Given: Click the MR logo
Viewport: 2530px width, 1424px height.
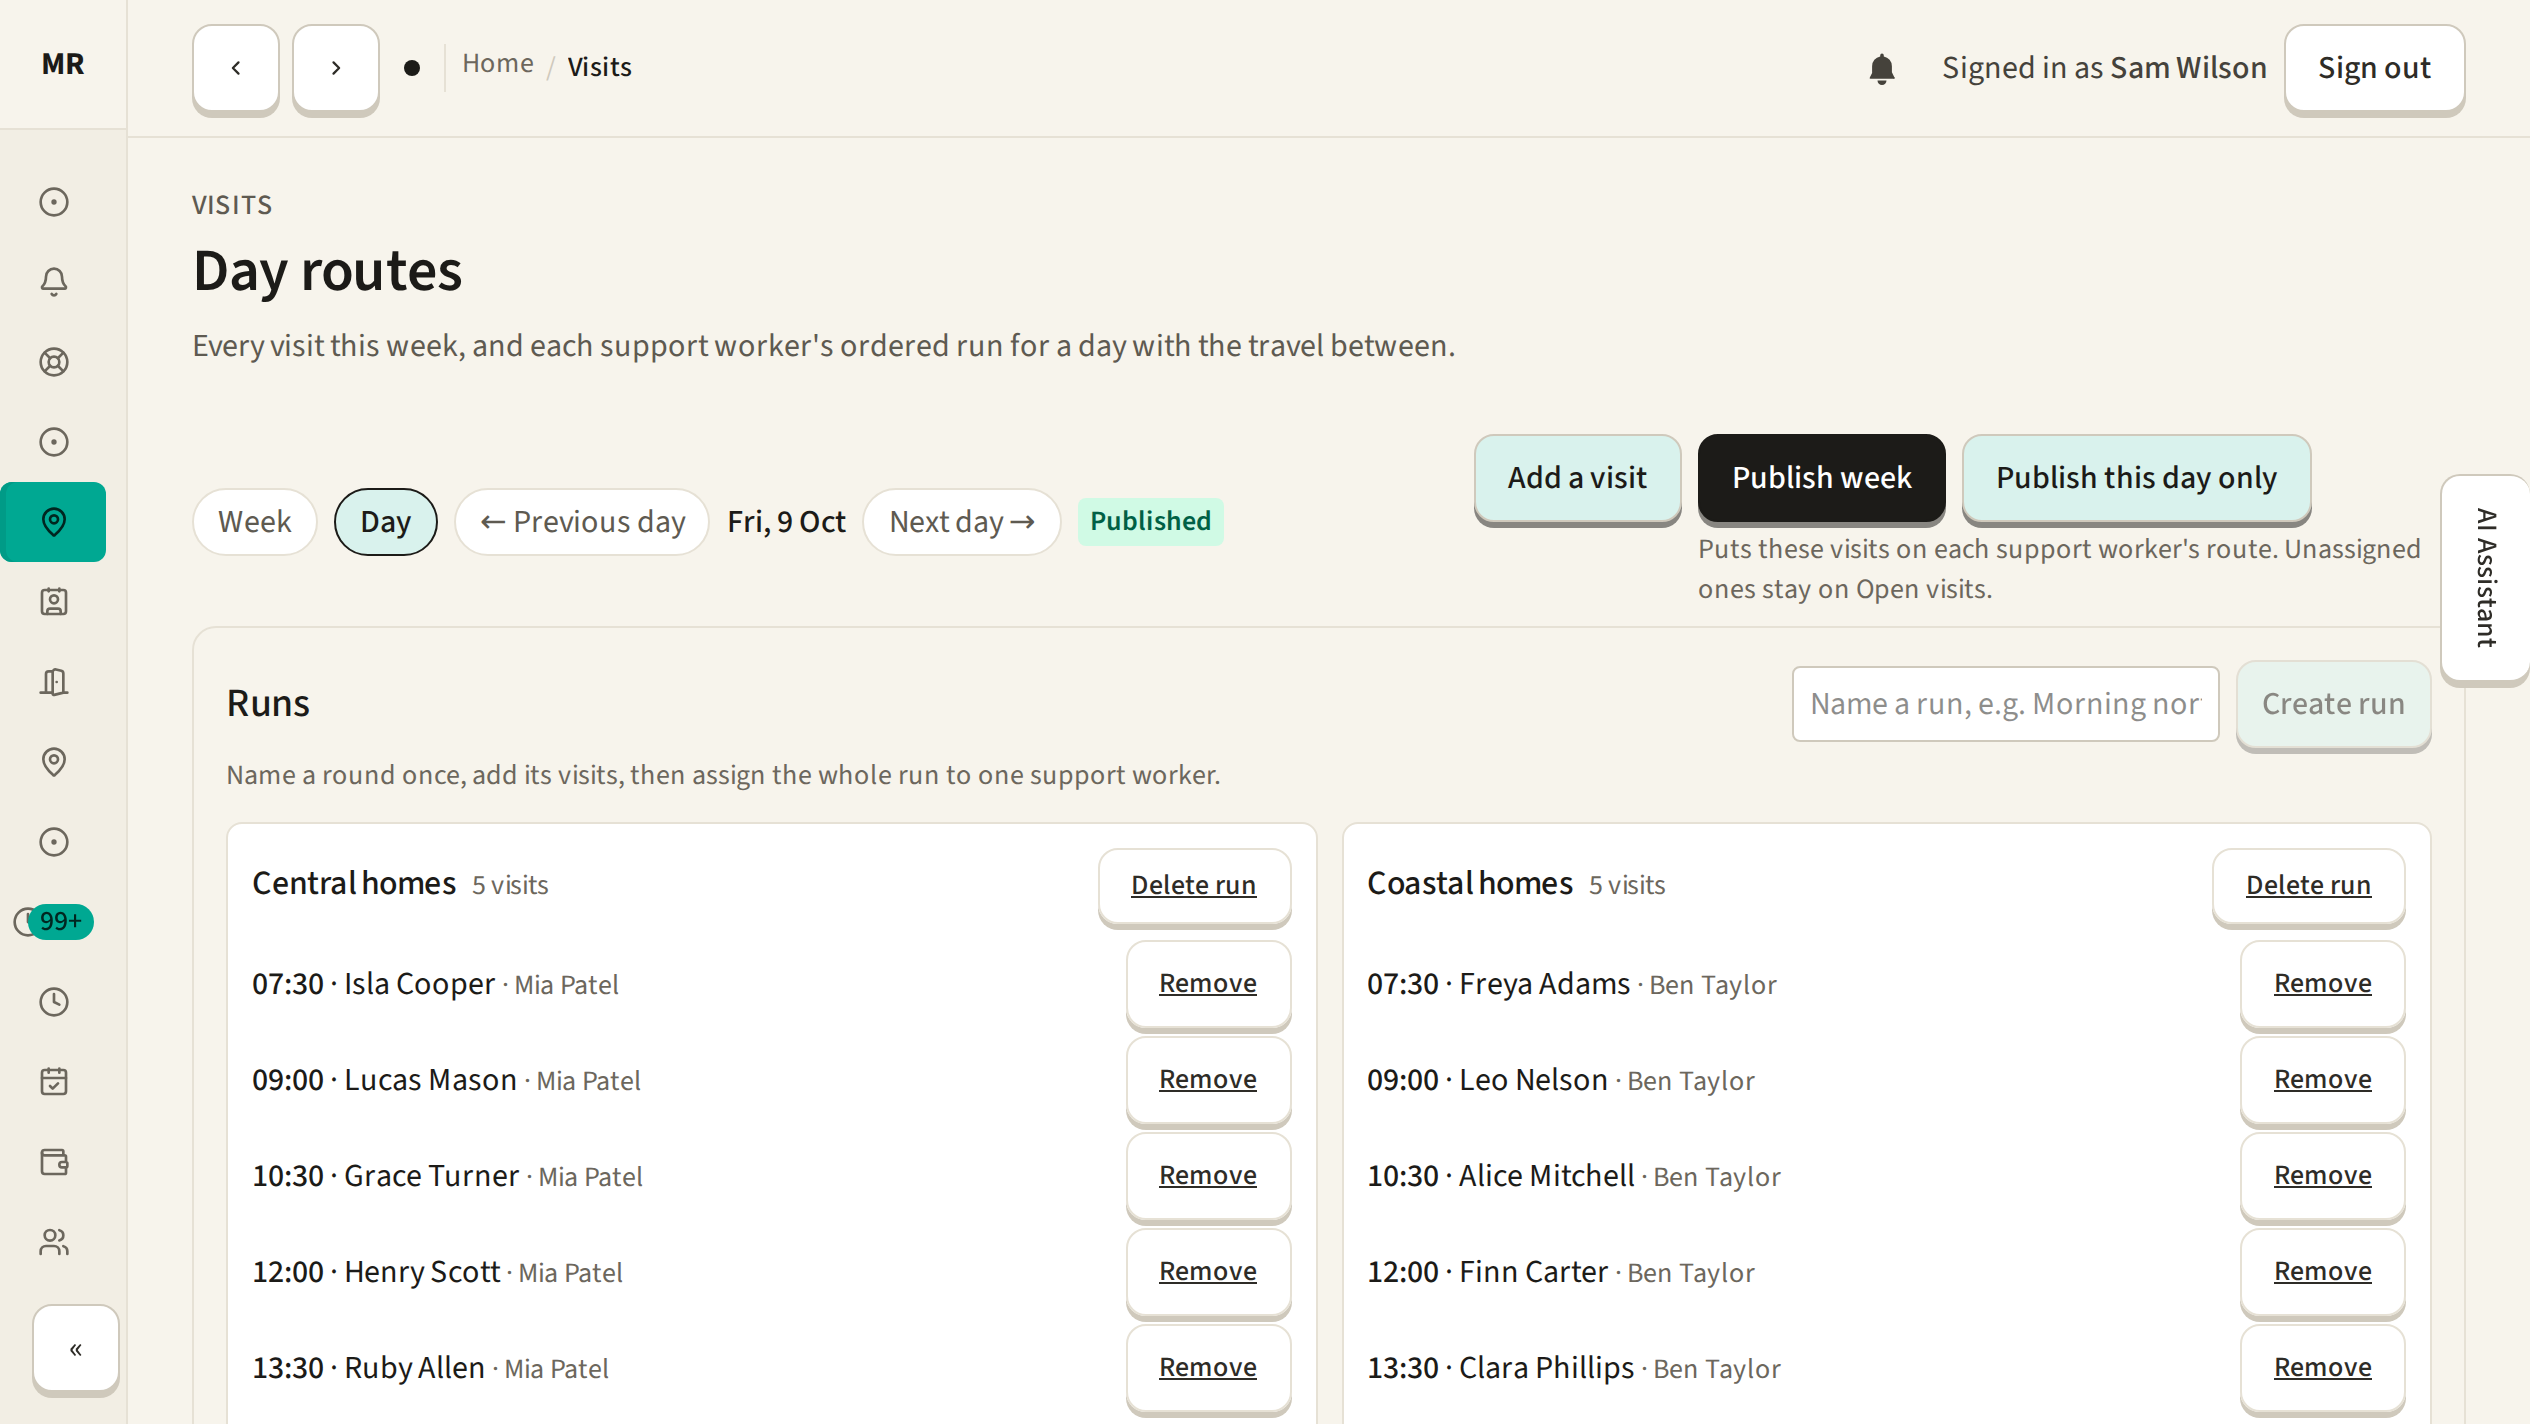Looking at the screenshot, I should click(63, 64).
